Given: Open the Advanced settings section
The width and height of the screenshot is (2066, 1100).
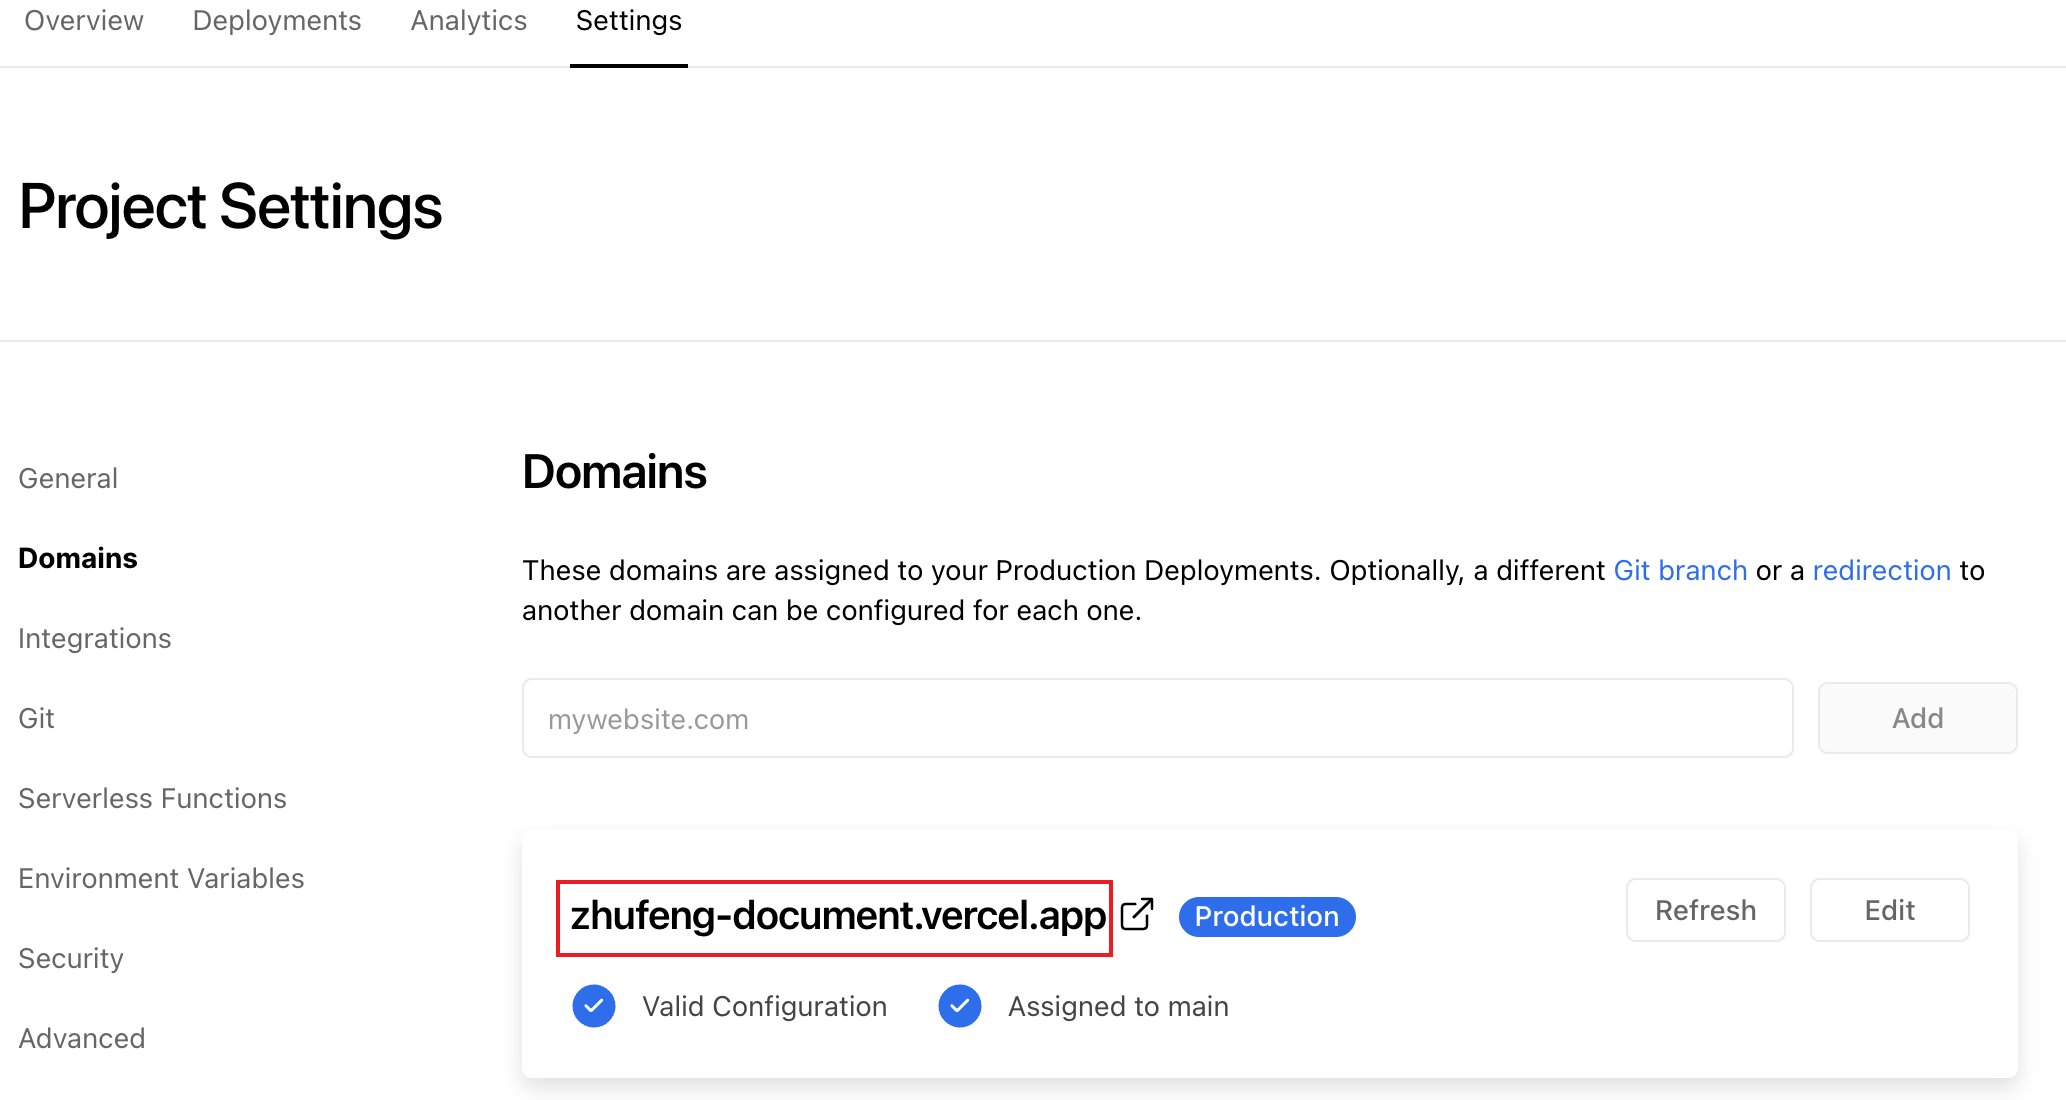Looking at the screenshot, I should tap(82, 1038).
